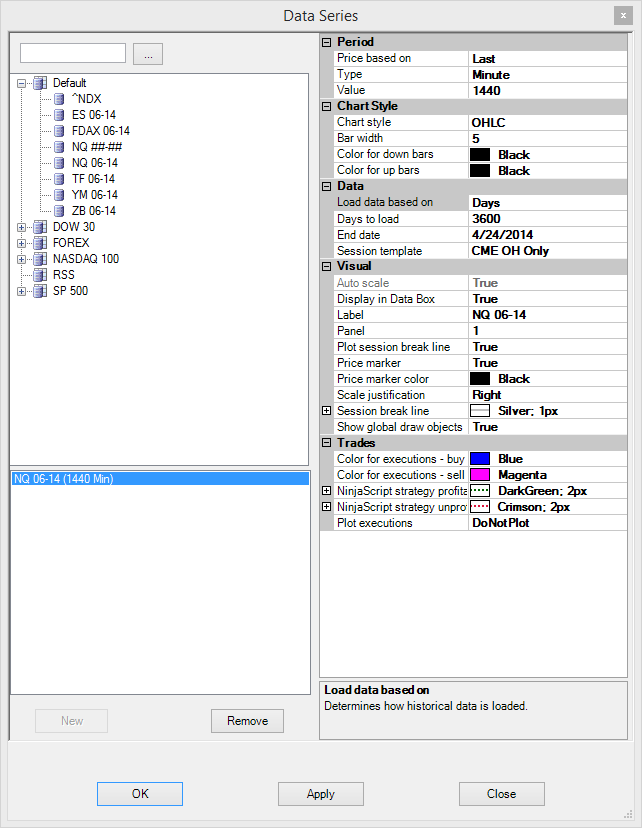Toggle Show global draw objects value

548,427
